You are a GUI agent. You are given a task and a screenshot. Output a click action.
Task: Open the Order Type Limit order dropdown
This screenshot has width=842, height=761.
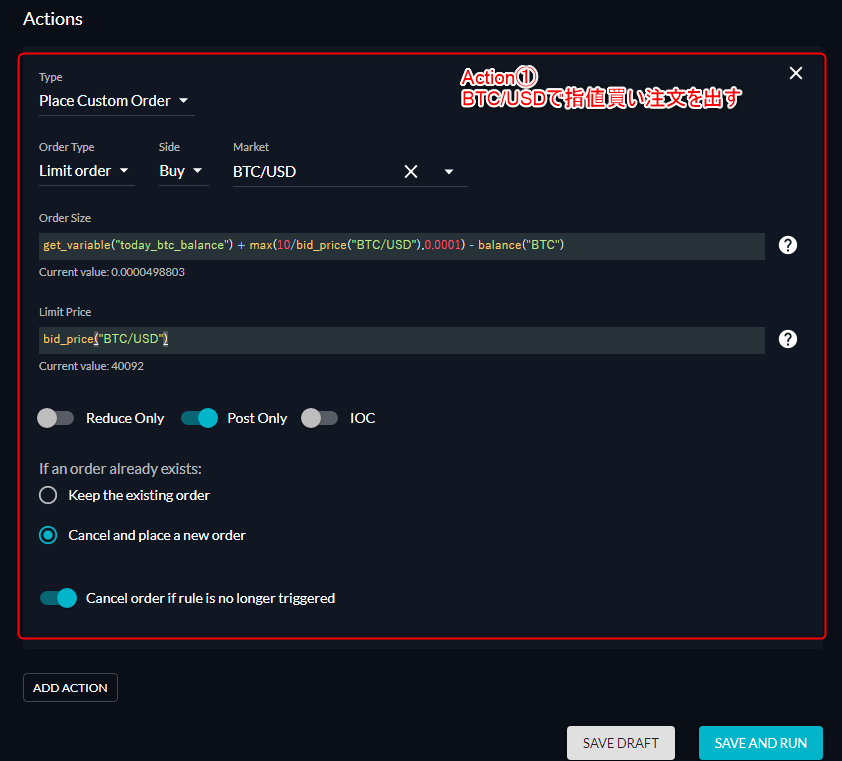pyautogui.click(x=86, y=171)
